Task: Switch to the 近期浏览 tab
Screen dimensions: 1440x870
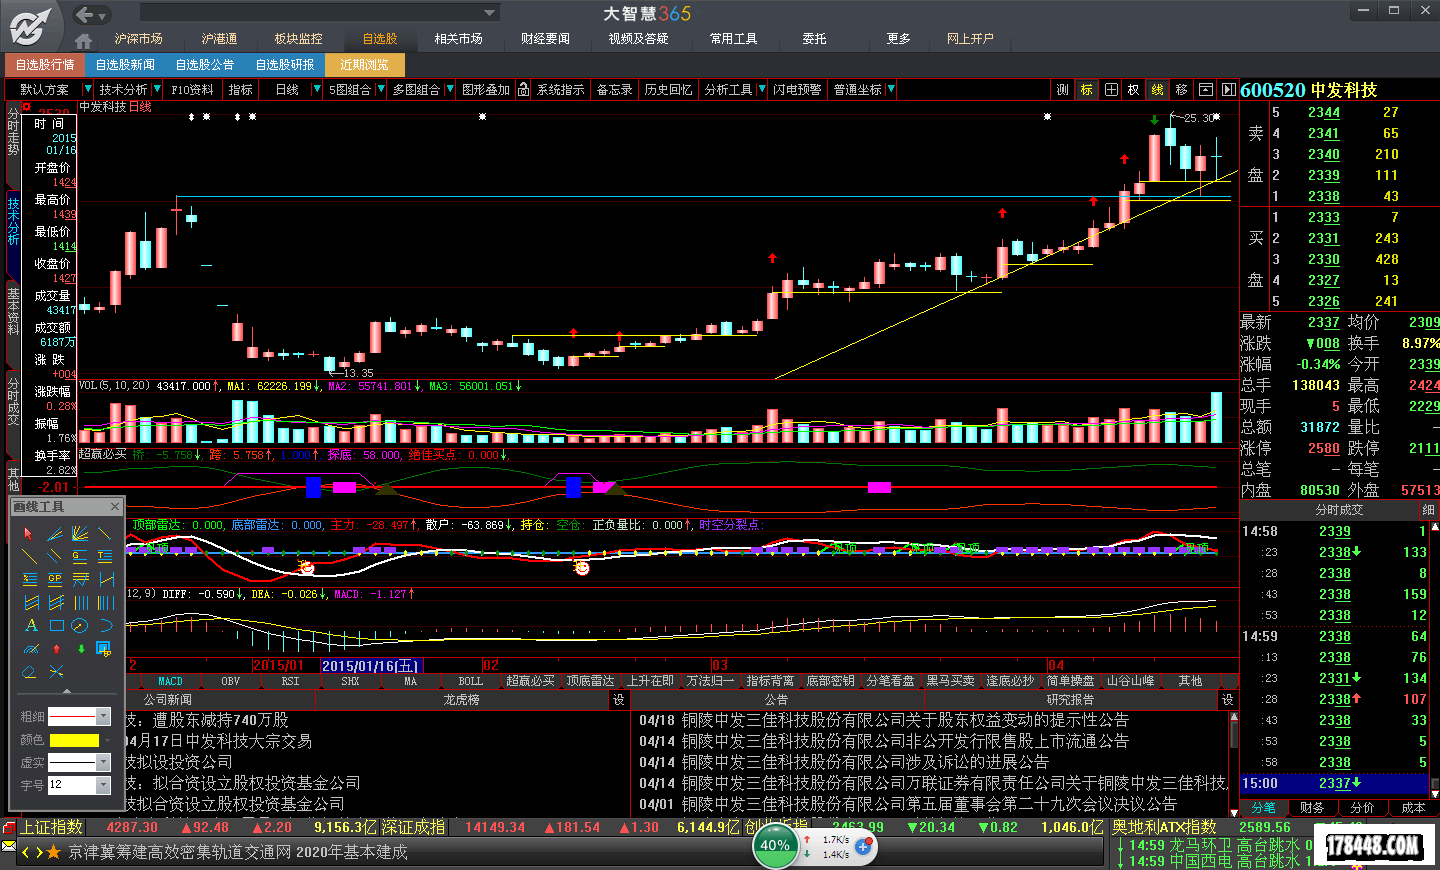Action: [x=364, y=64]
